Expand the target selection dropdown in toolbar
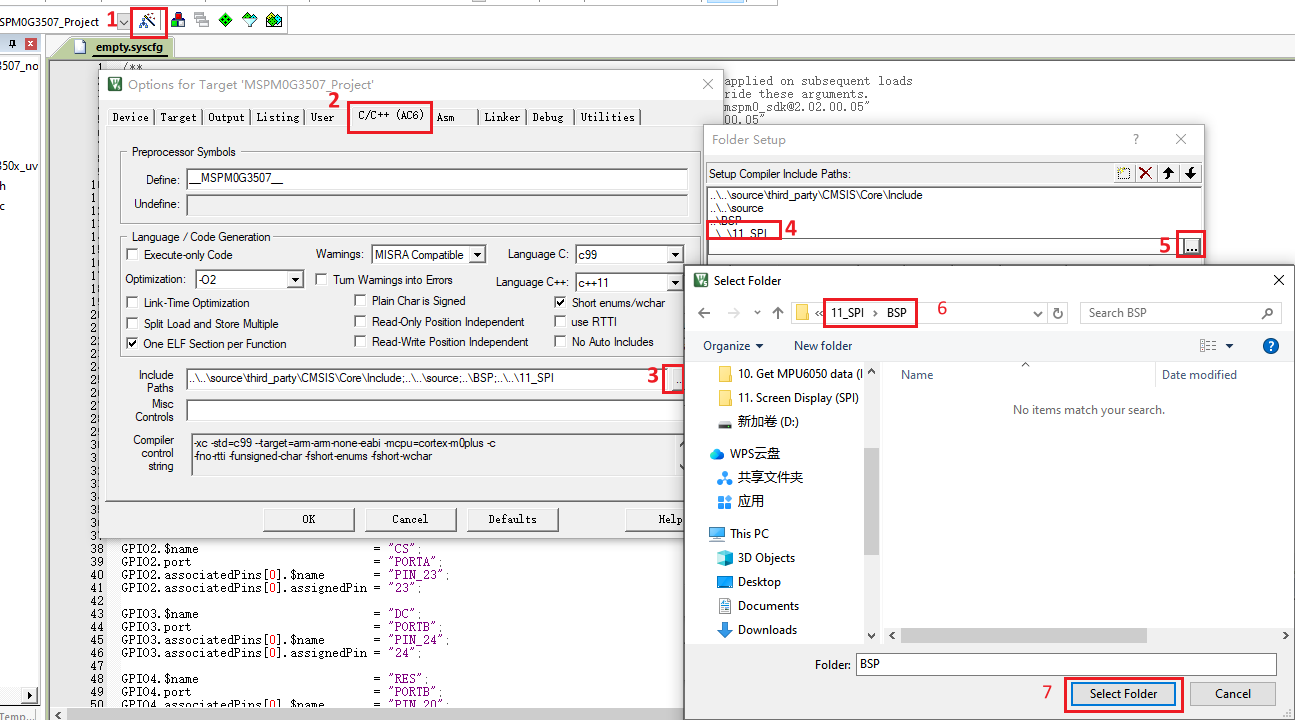1295x720 pixels. [123, 21]
